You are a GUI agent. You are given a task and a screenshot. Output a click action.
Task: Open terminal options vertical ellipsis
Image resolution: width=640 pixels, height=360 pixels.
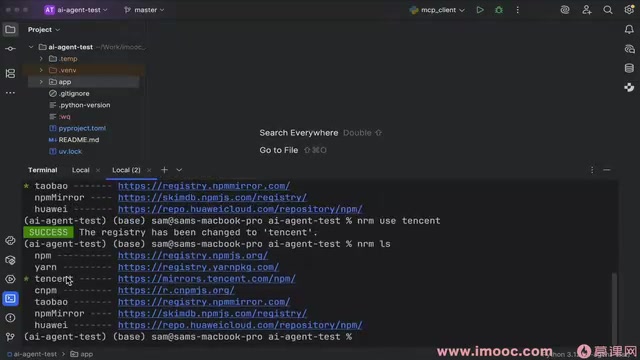click(x=592, y=170)
